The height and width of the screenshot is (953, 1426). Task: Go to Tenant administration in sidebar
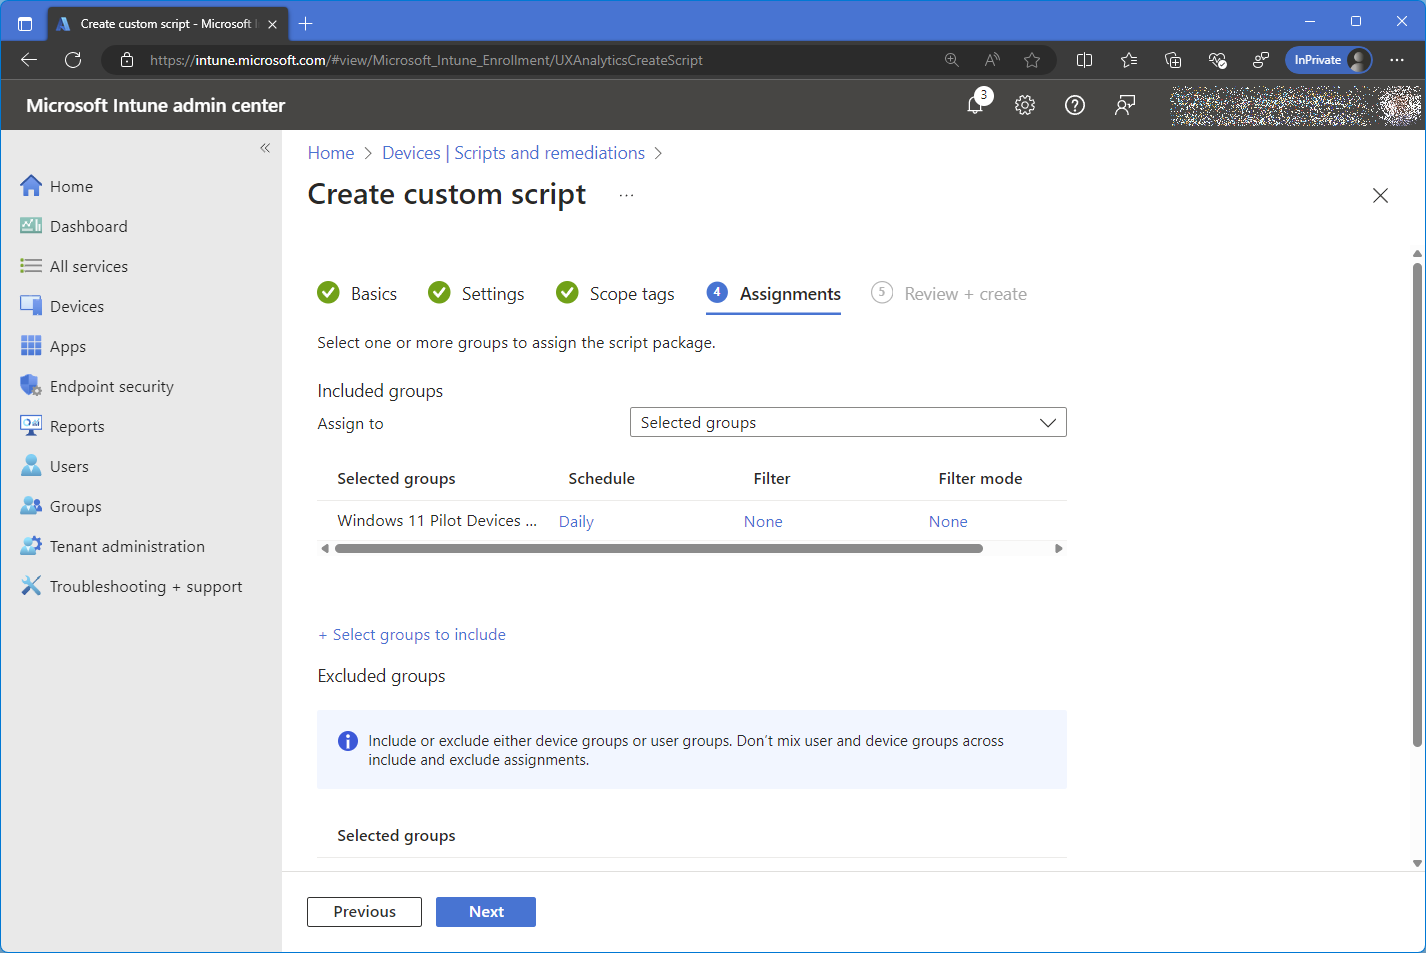coord(127,547)
